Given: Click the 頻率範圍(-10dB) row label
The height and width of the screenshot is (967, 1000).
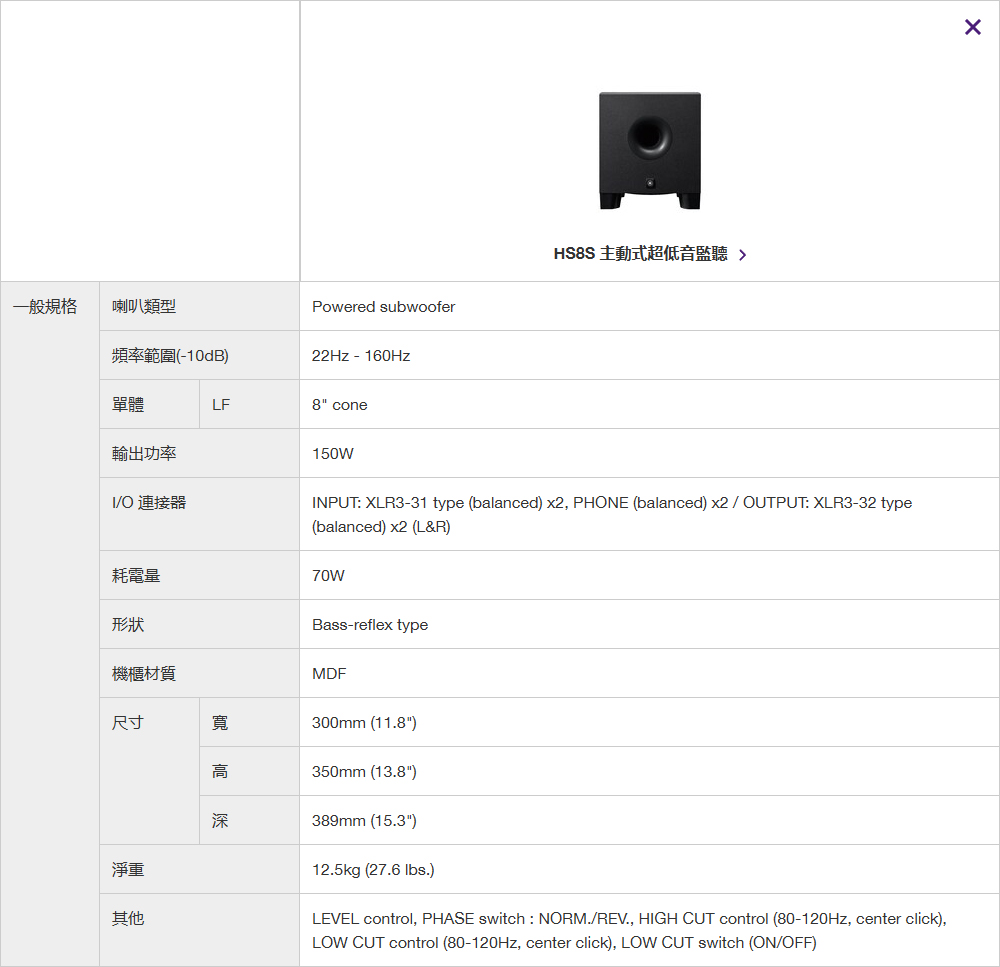Looking at the screenshot, I should point(162,356).
